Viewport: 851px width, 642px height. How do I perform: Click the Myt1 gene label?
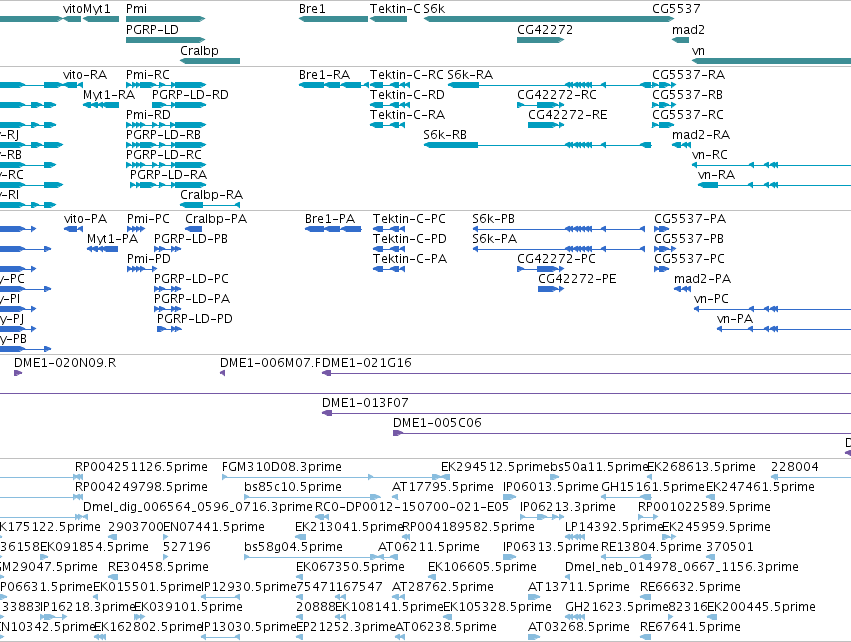tap(97, 9)
